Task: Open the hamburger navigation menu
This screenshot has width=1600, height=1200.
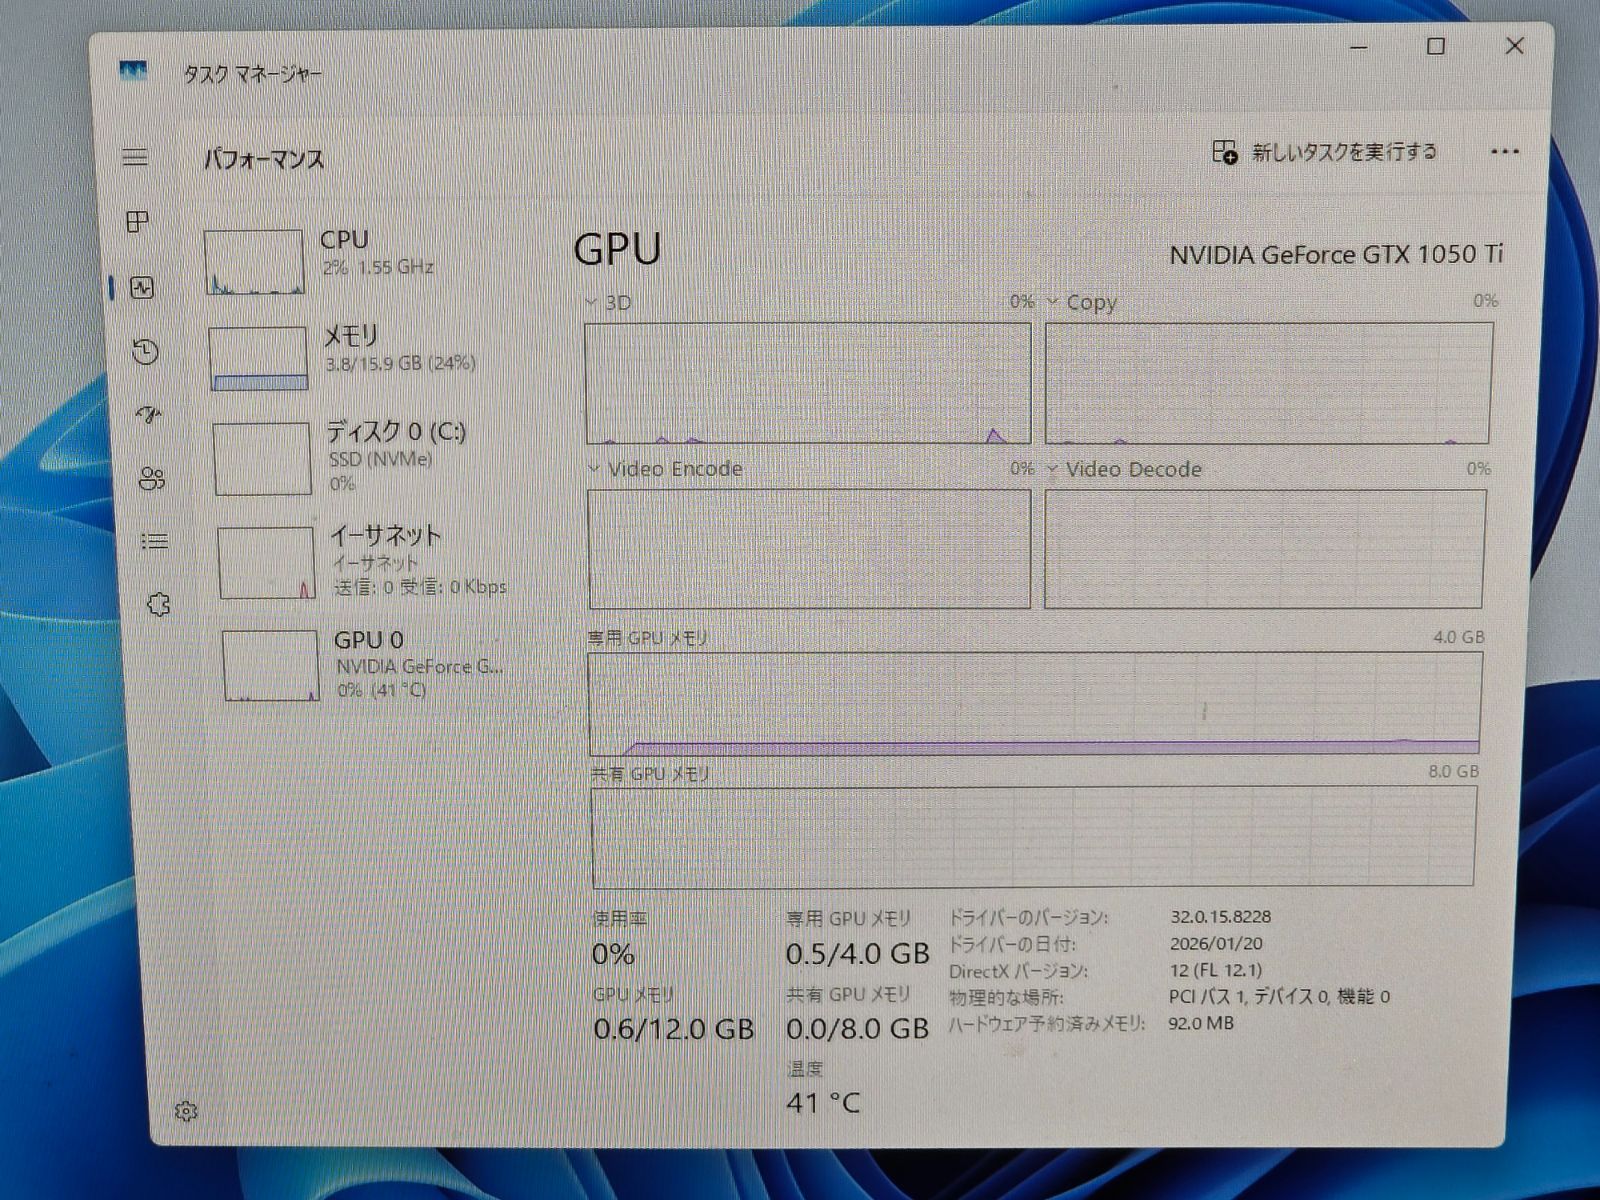Action: 135,158
